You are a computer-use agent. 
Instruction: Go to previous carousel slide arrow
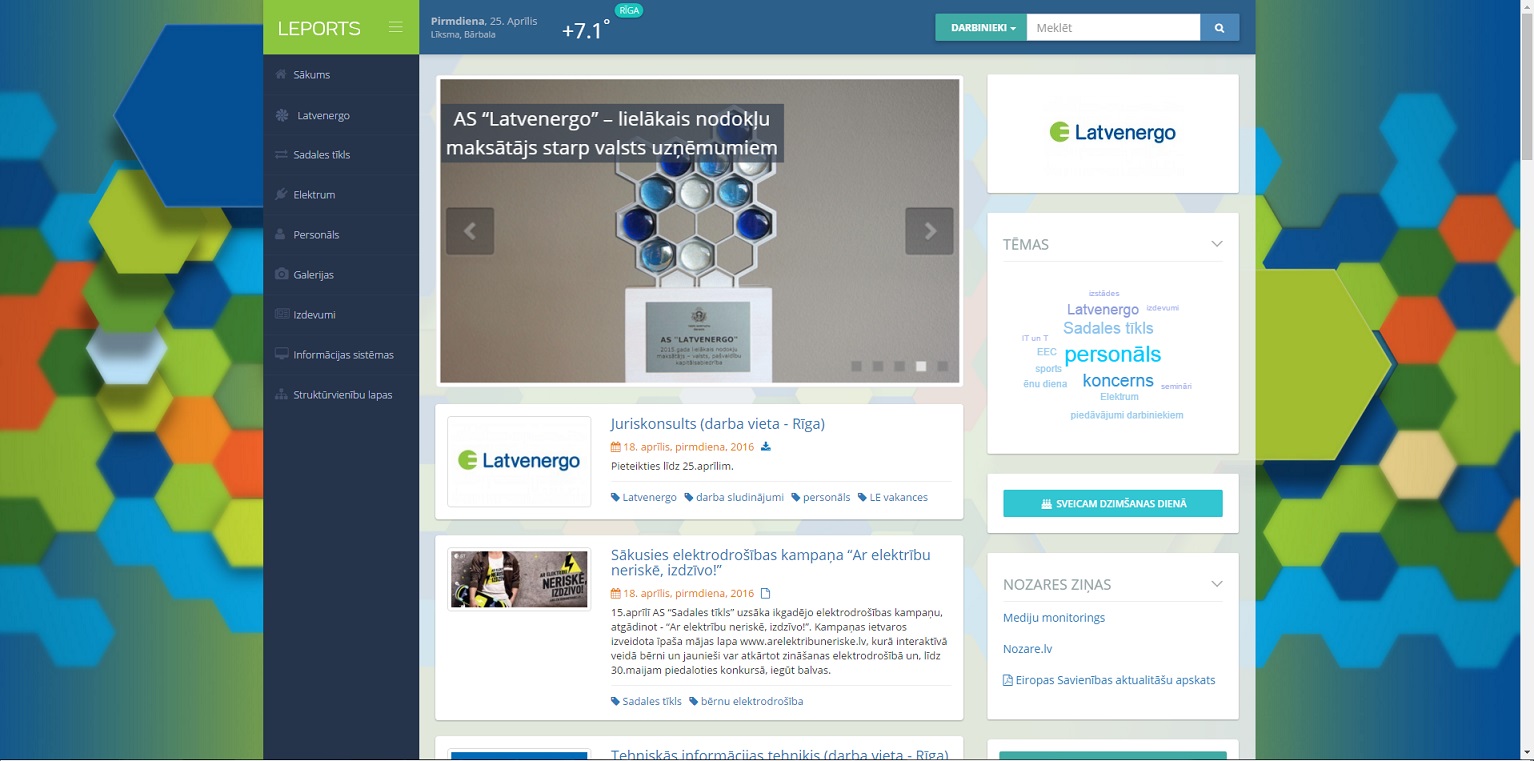pyautogui.click(x=470, y=231)
